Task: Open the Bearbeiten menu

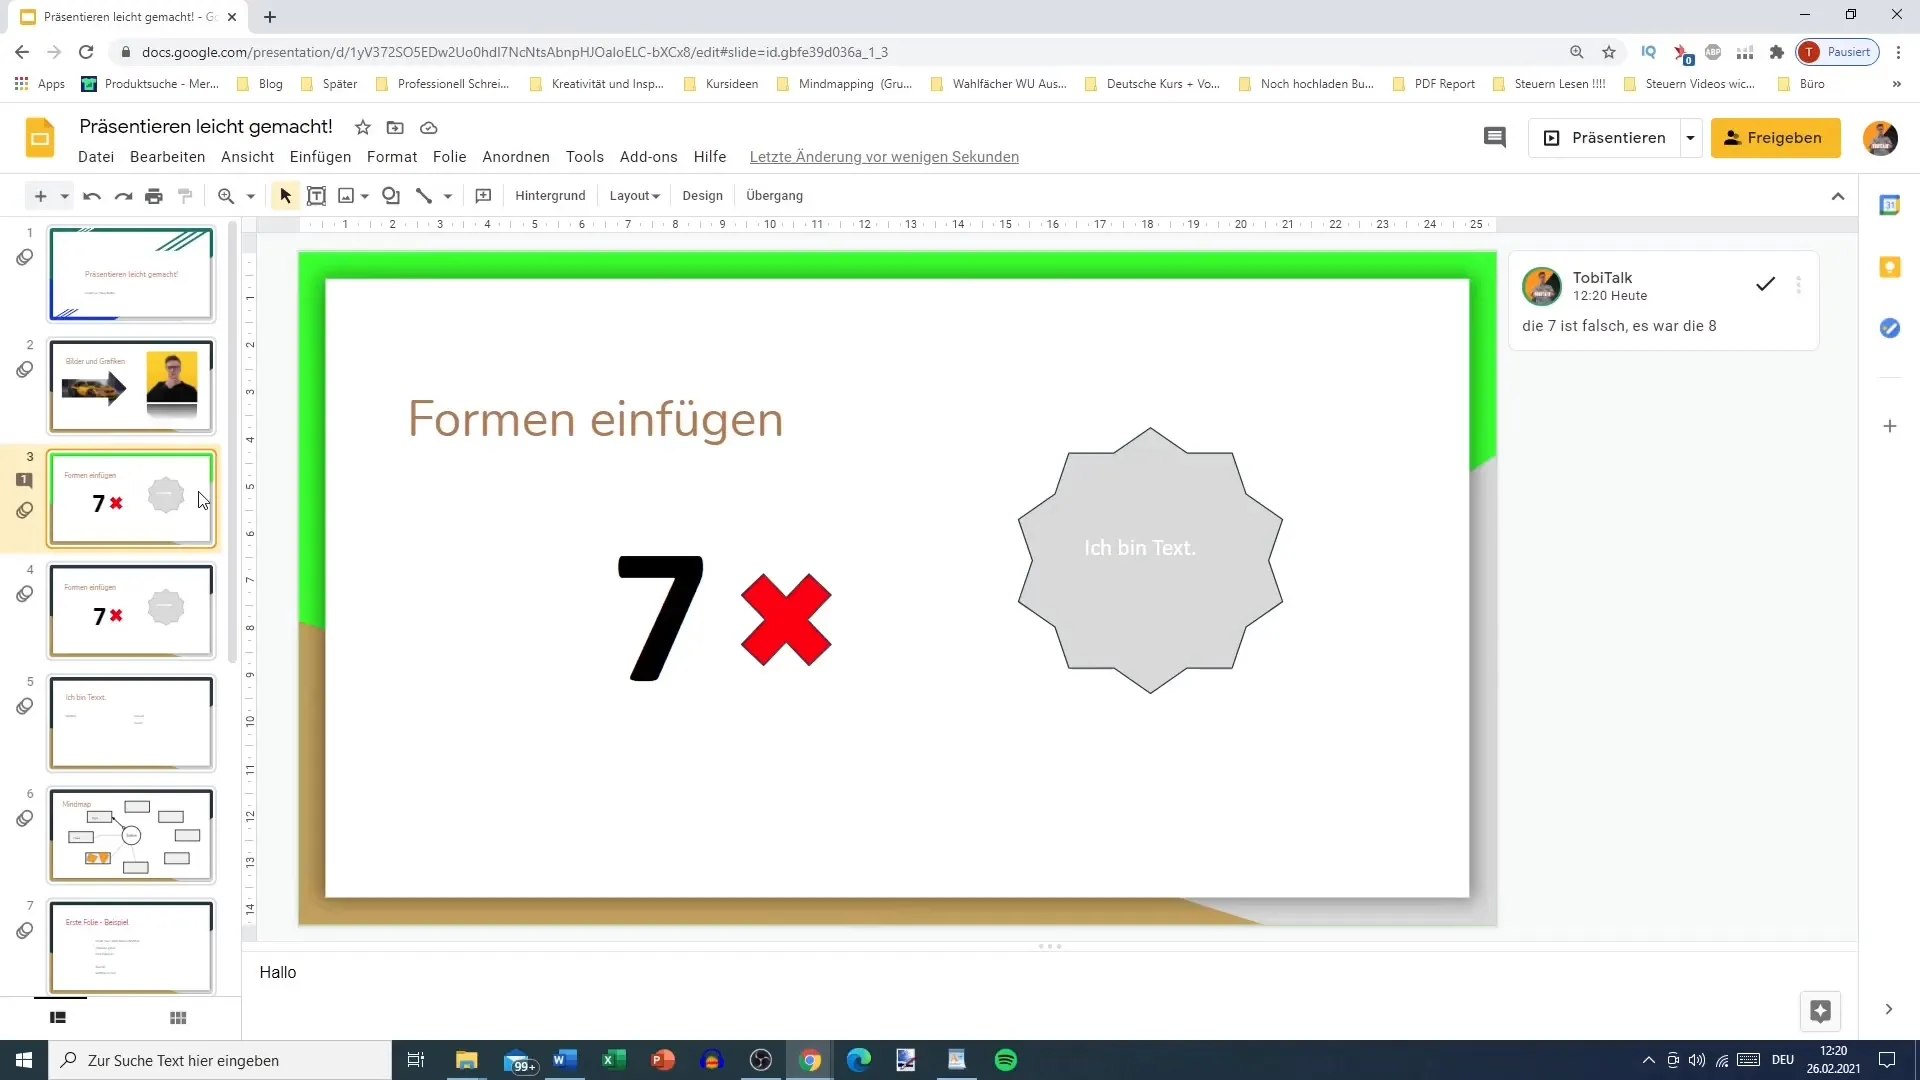Action: point(167,157)
